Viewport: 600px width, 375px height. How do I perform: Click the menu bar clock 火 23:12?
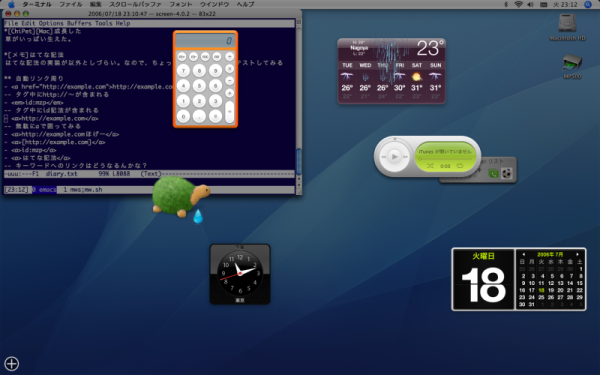pos(565,5)
